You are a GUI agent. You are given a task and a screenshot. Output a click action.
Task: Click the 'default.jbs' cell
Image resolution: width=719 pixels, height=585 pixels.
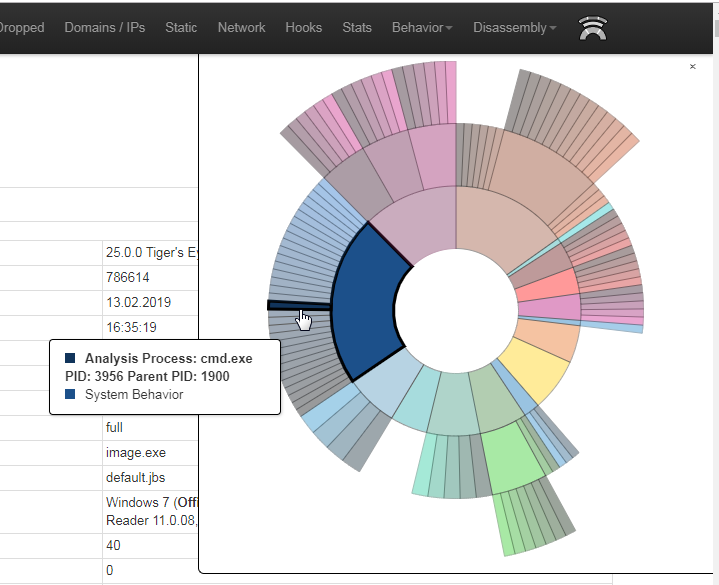(150, 478)
